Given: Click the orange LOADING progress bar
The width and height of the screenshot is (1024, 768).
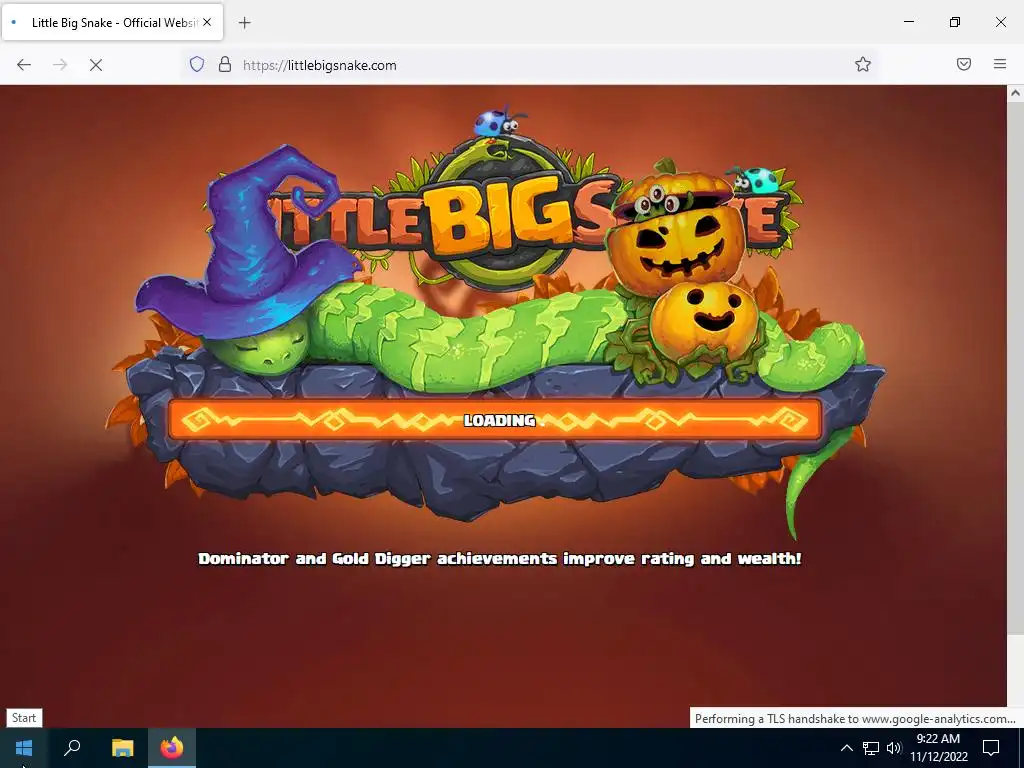Looking at the screenshot, I should tap(495, 419).
